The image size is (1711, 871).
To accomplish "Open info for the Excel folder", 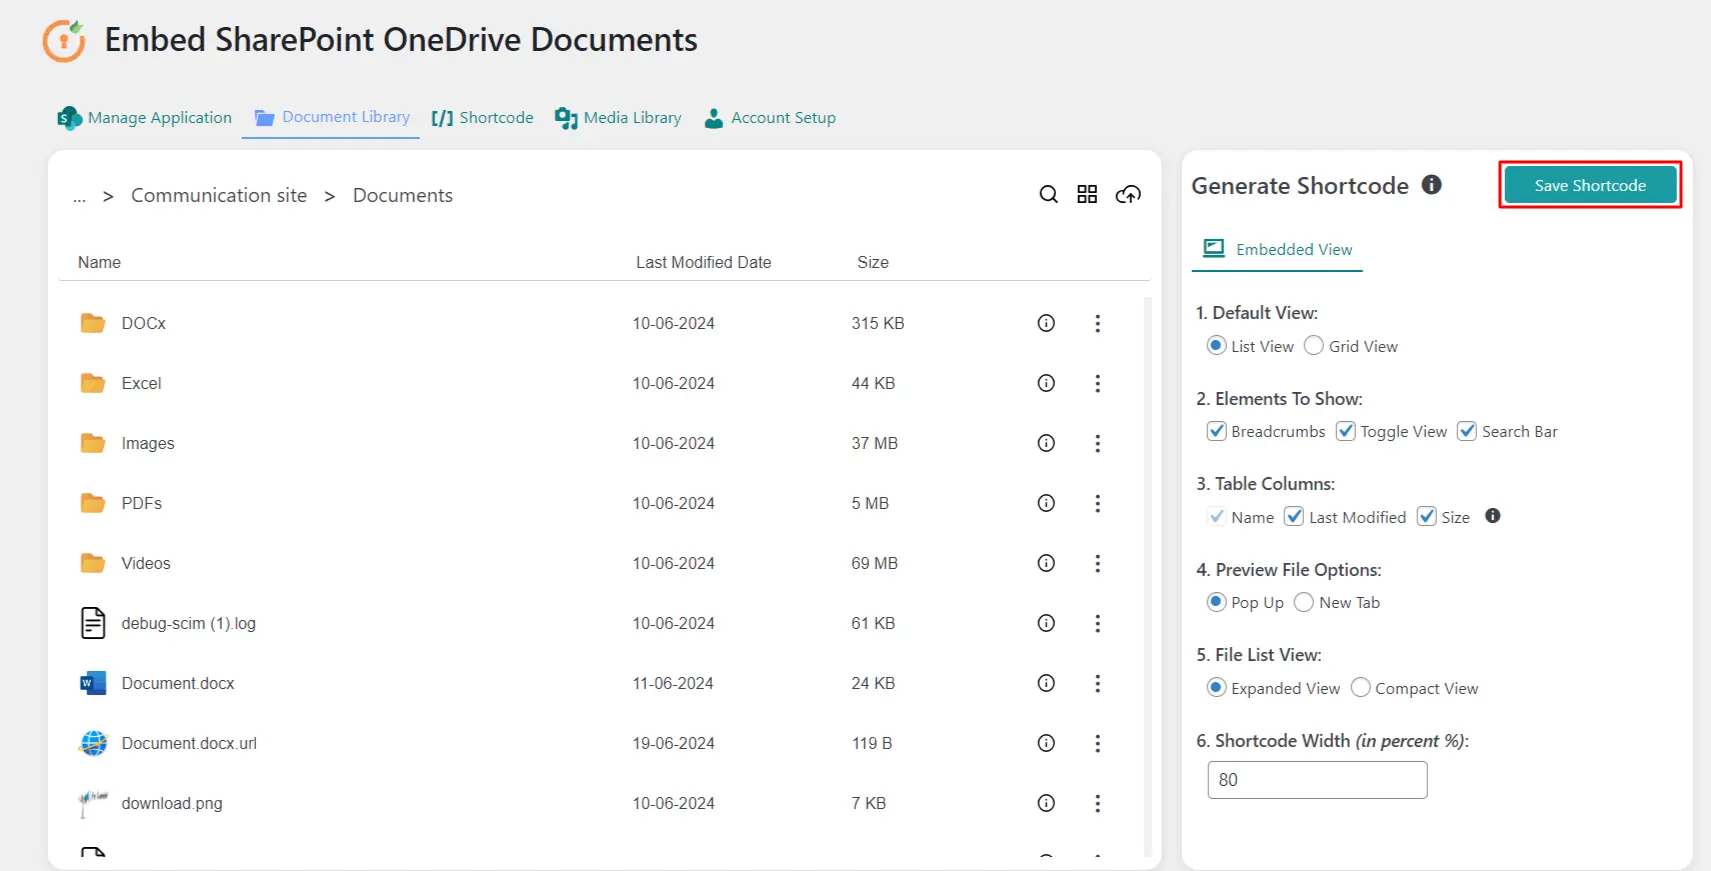I will click(1046, 383).
